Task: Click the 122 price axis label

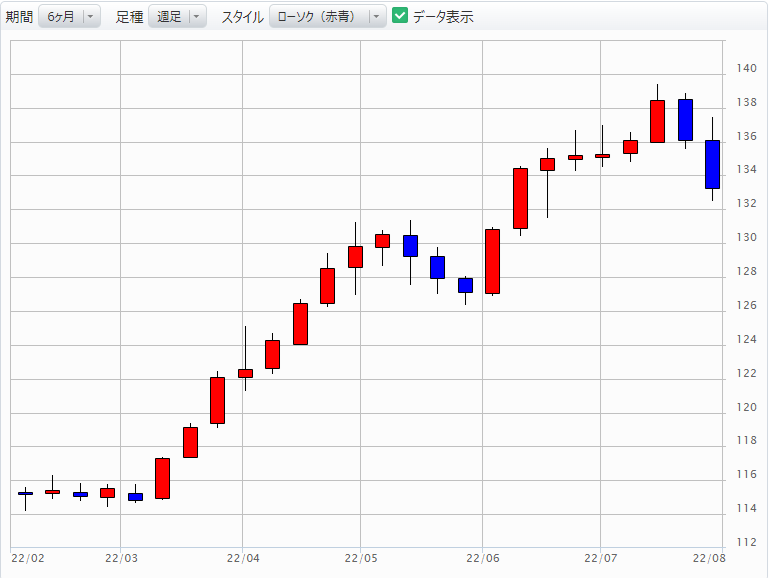Action: [746, 373]
